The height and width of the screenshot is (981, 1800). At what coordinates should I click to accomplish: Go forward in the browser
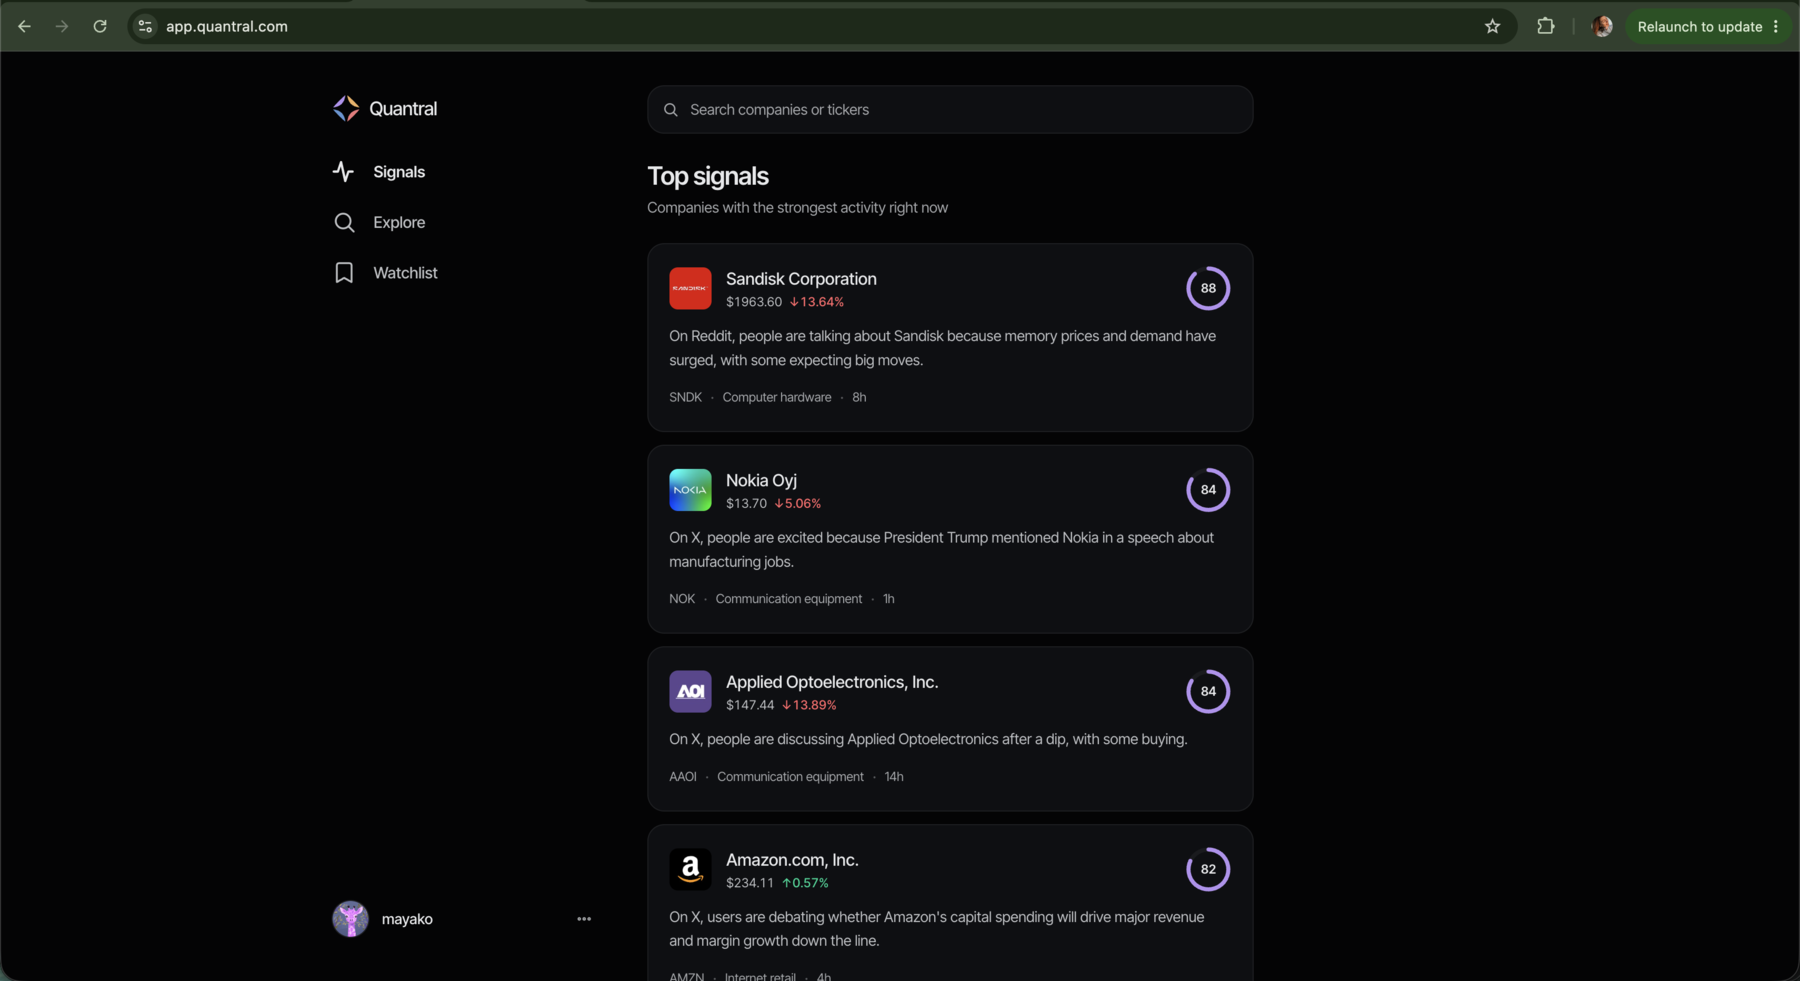point(62,27)
